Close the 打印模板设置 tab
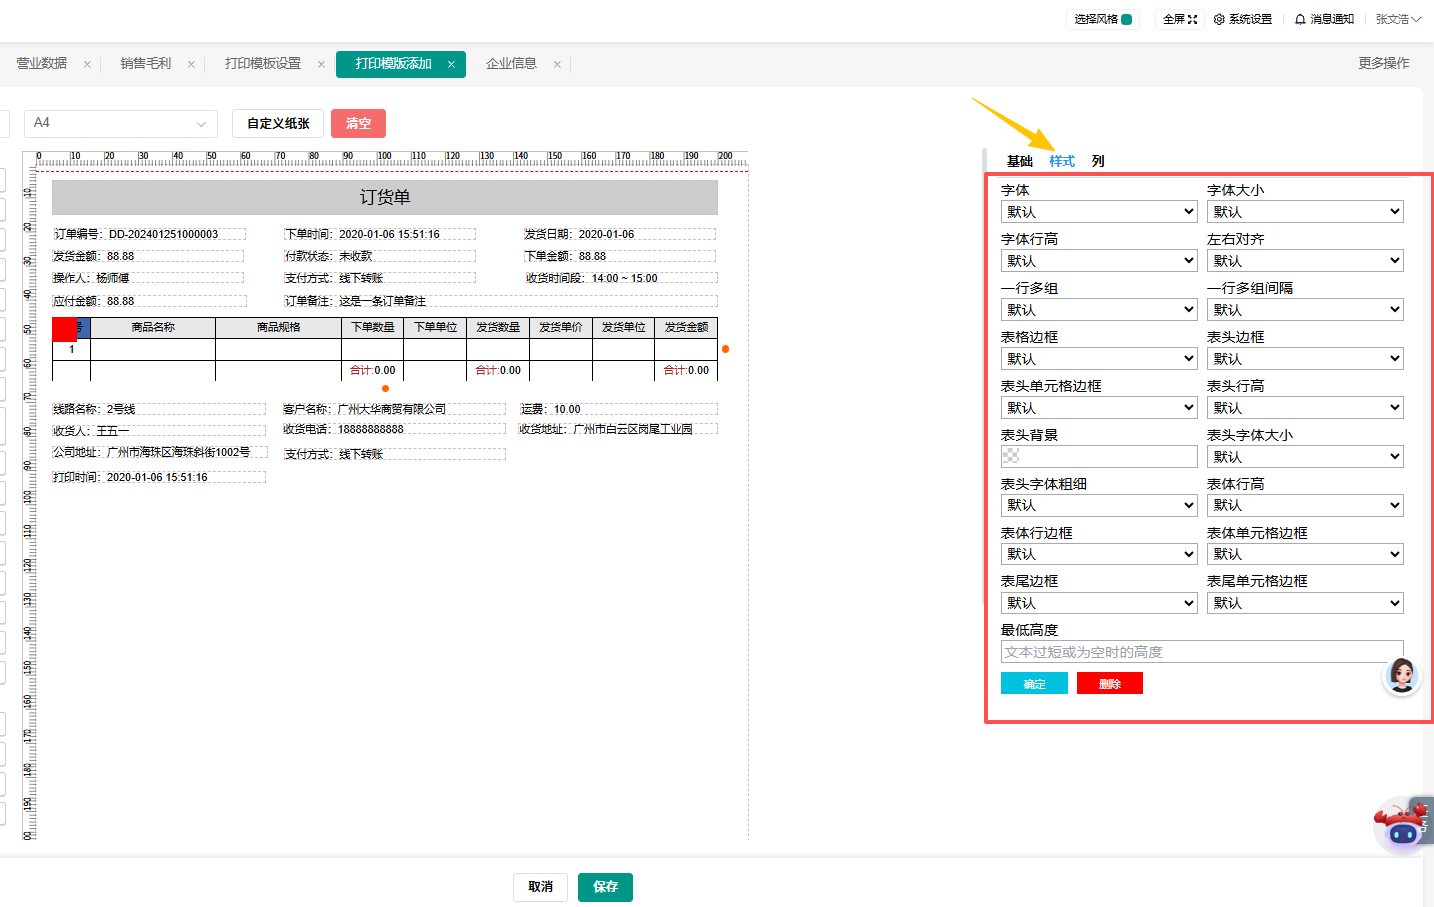1434x907 pixels. point(321,64)
